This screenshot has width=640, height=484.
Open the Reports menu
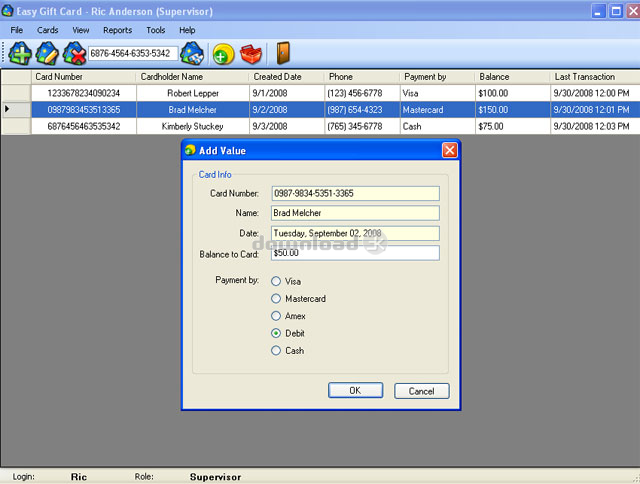point(117,30)
